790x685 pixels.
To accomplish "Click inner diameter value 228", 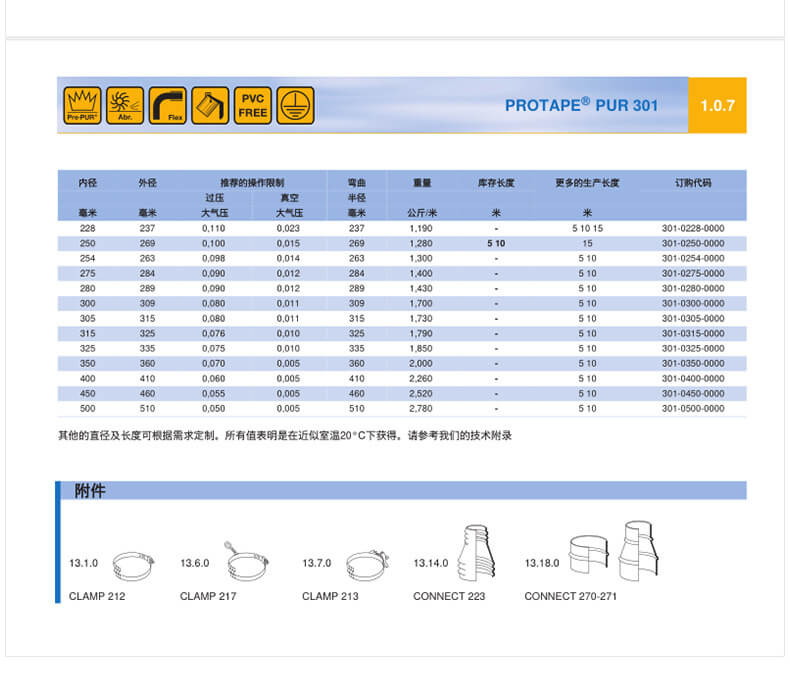I will (87, 228).
